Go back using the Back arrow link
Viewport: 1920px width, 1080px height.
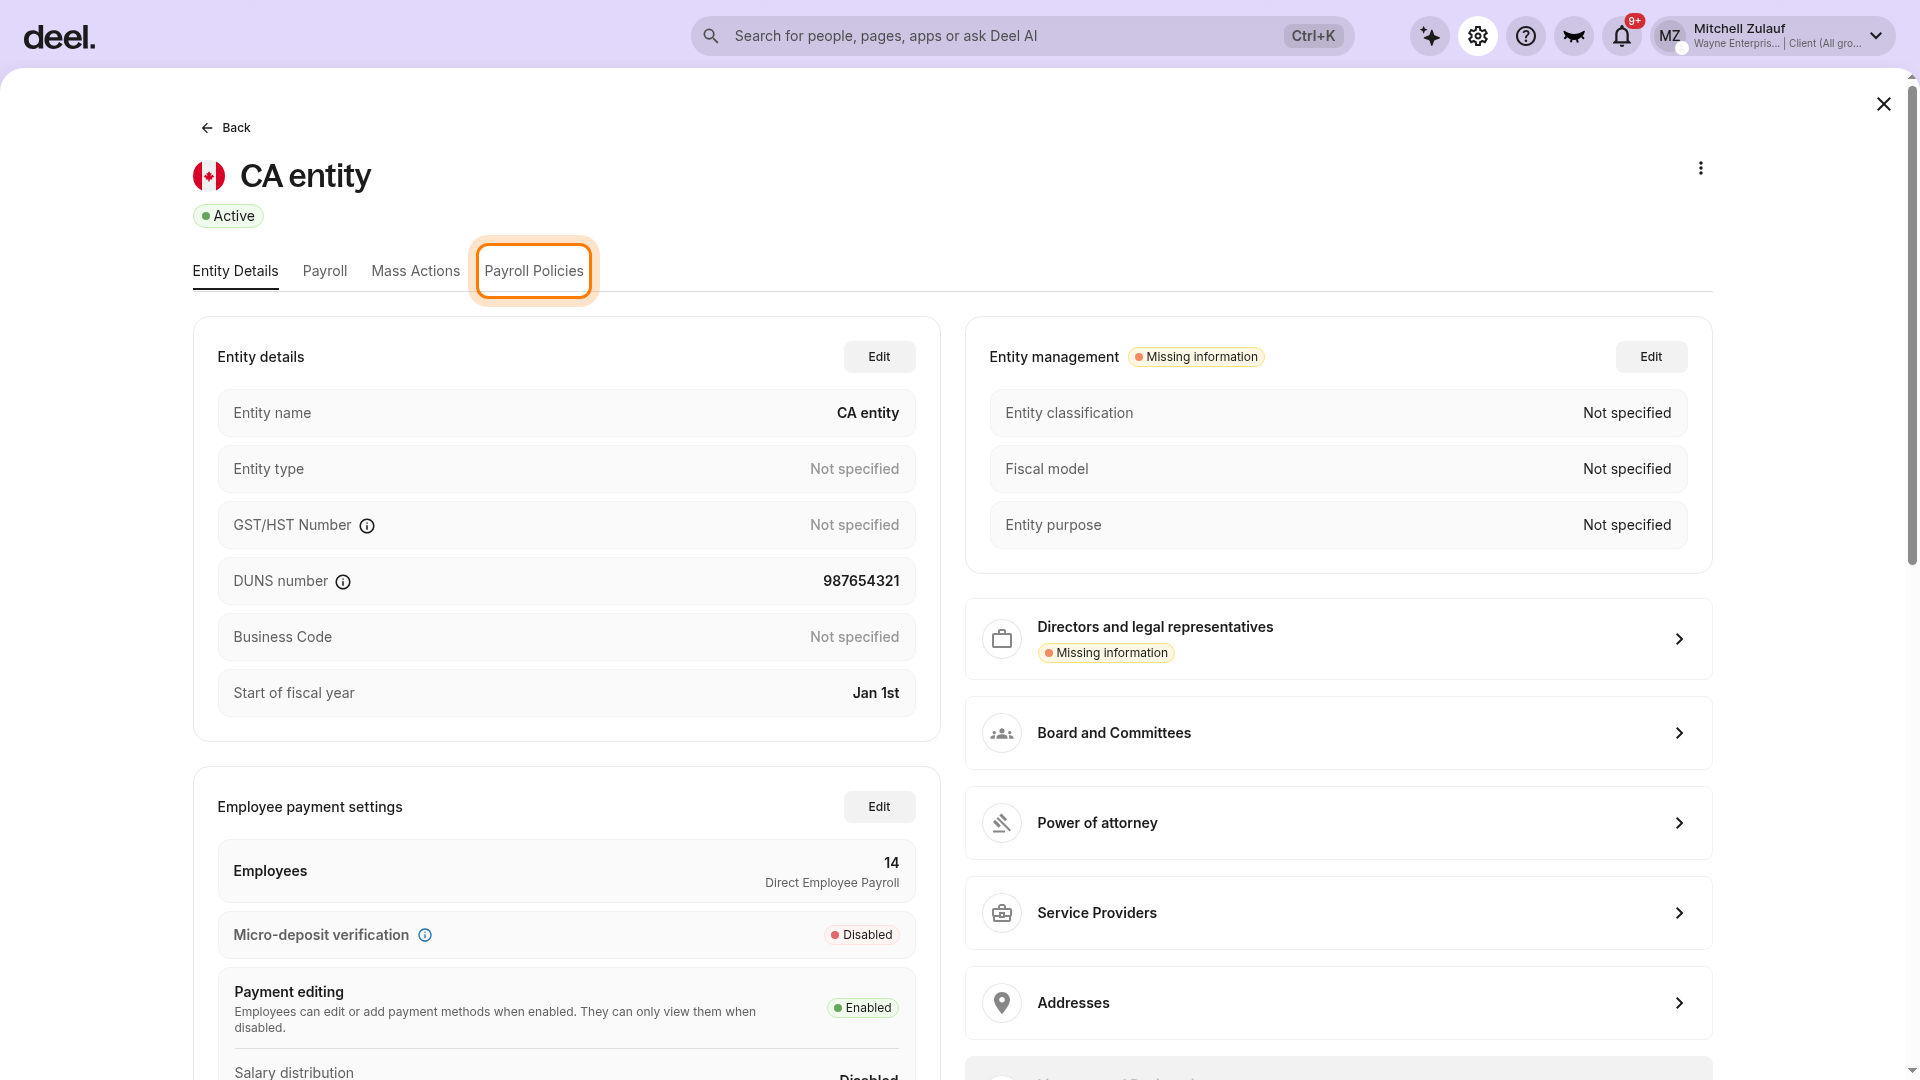coord(226,128)
